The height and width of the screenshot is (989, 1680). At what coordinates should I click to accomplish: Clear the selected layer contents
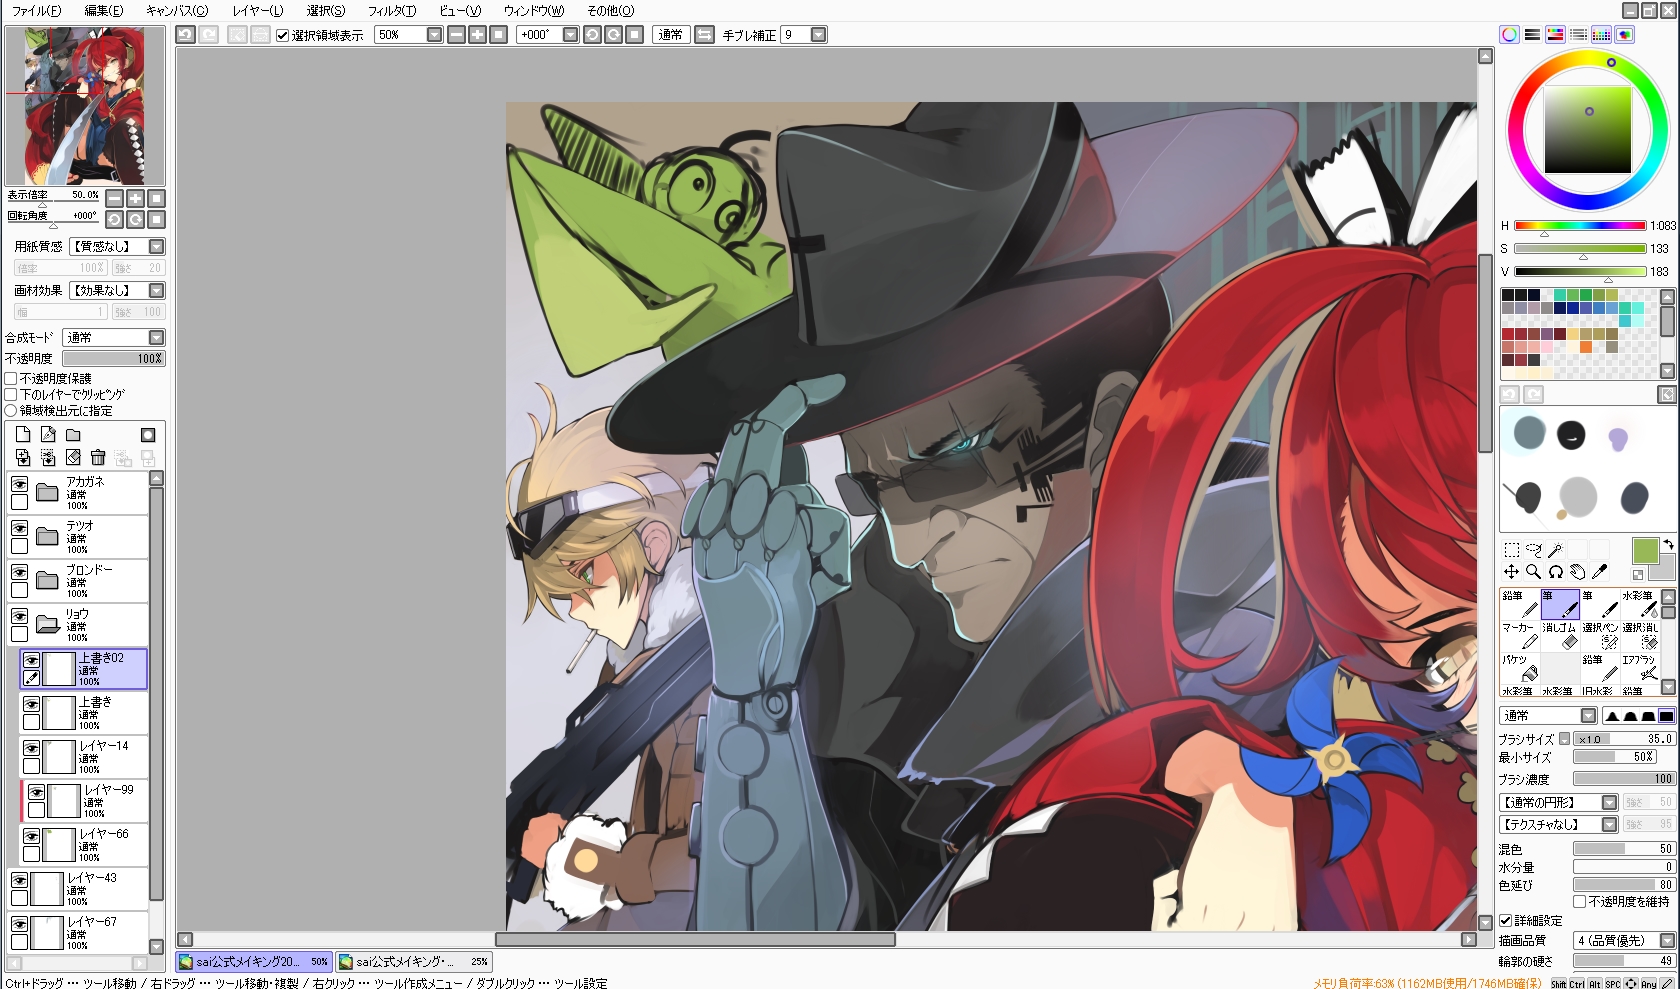(x=73, y=458)
